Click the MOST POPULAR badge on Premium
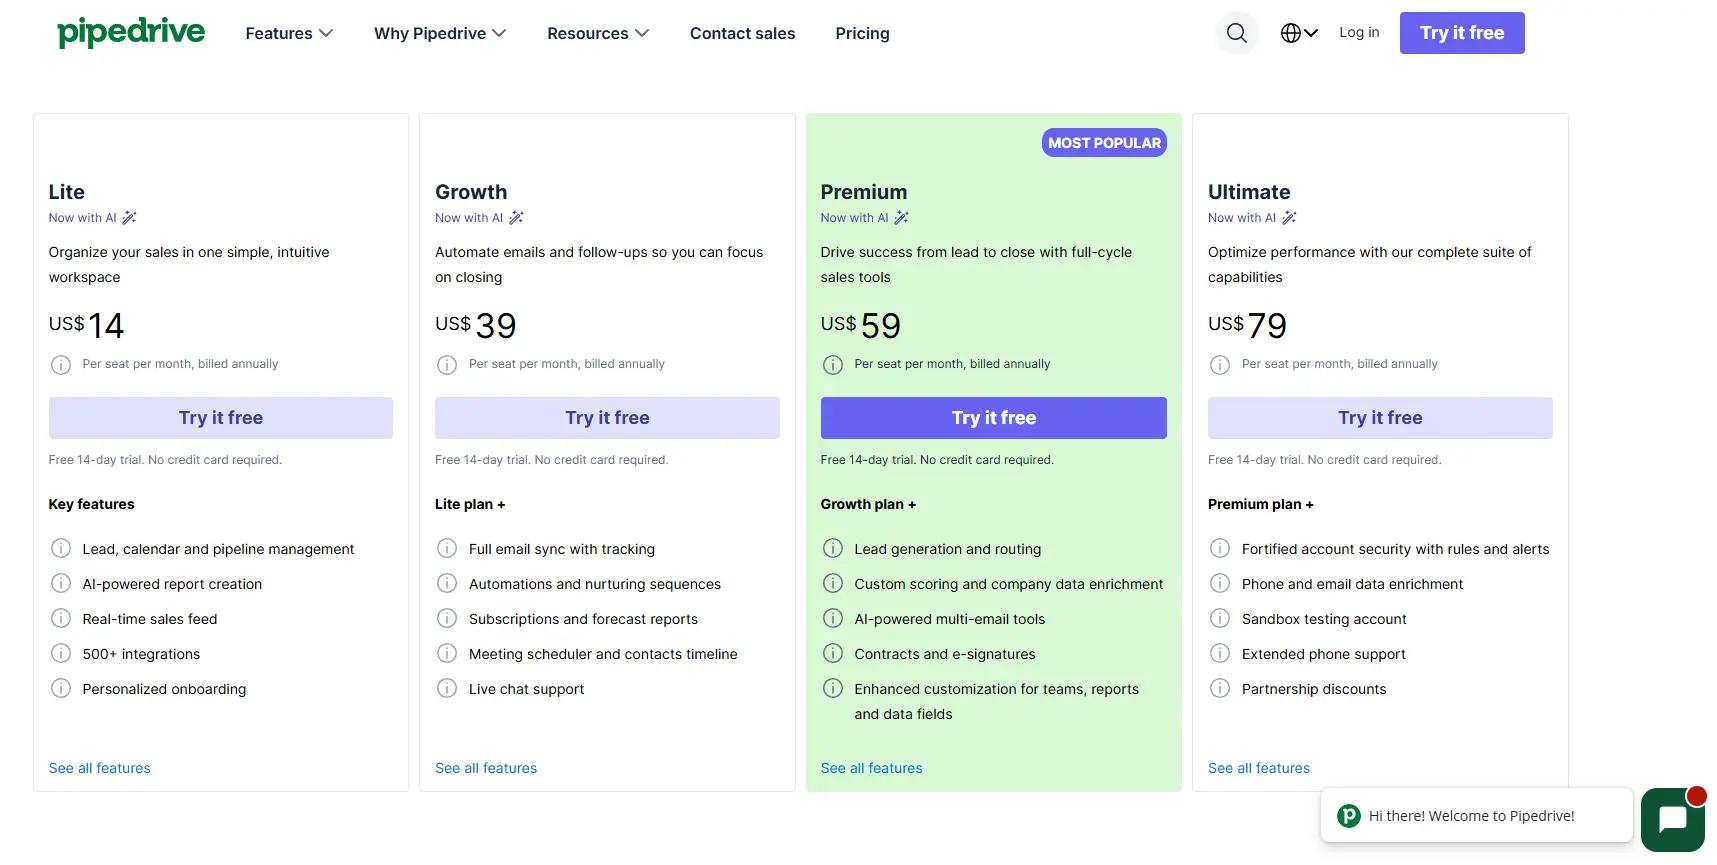The image size is (1717, 865). 1103,142
